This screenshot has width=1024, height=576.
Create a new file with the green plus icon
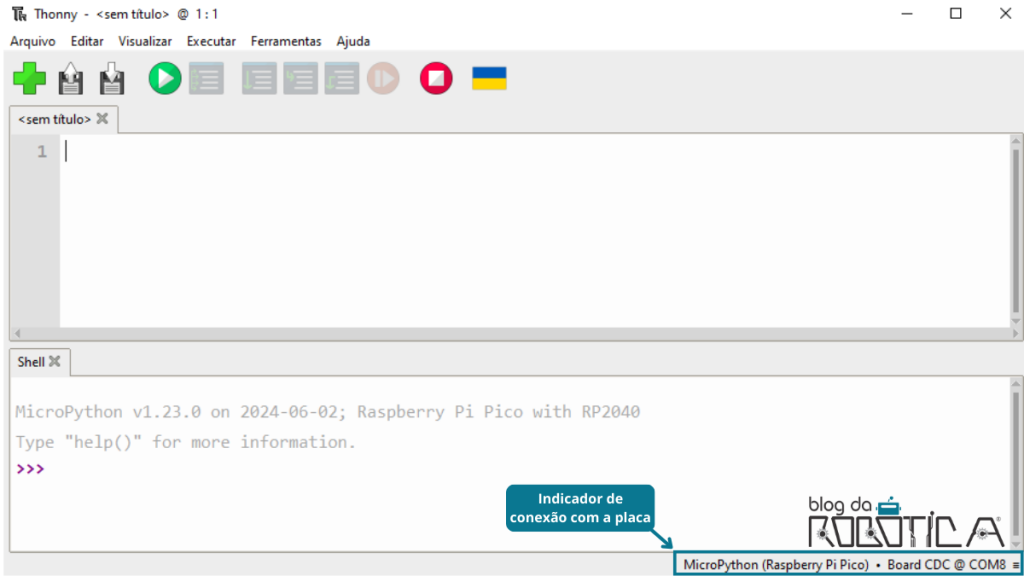30,78
